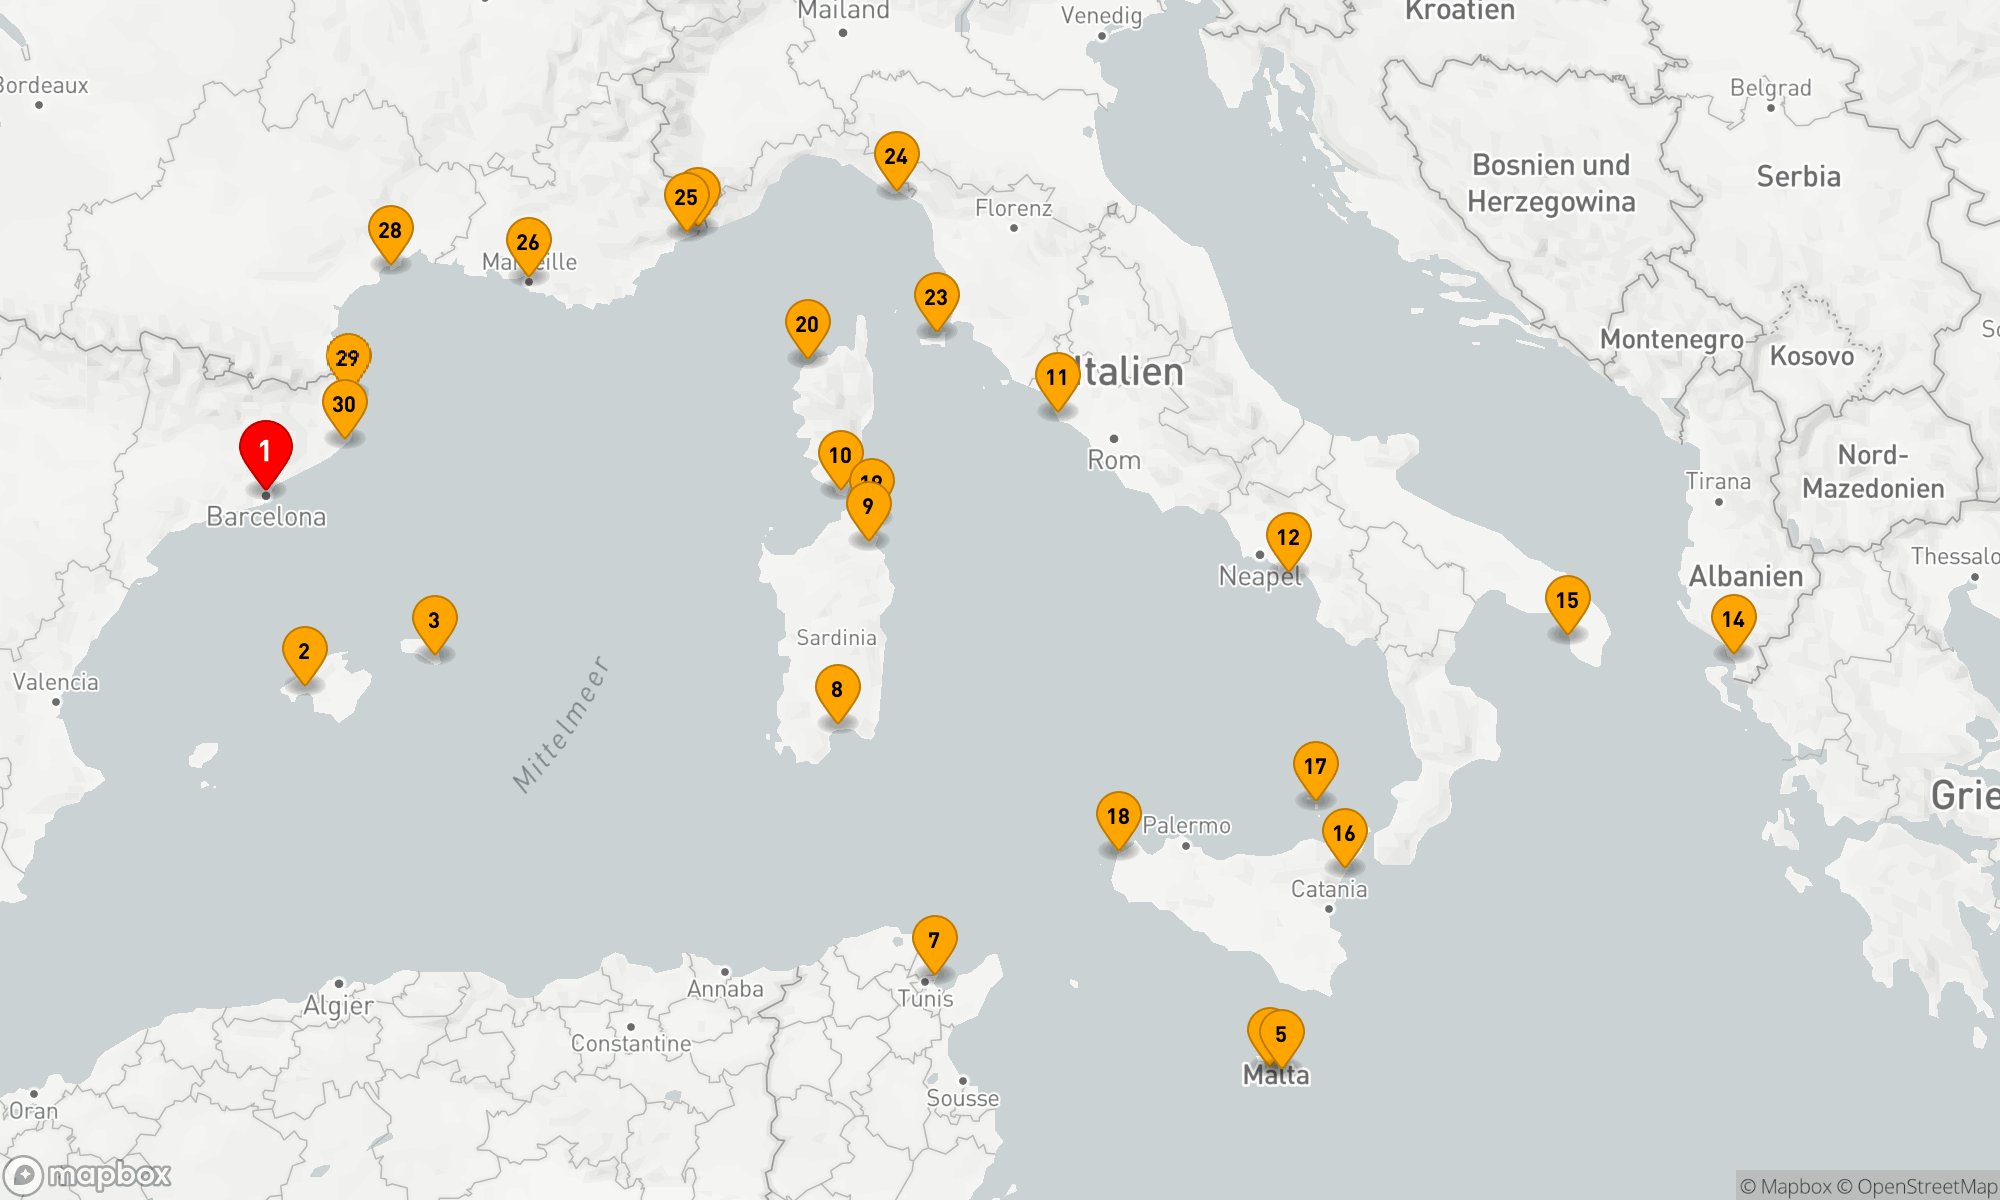2000x1200 pixels.
Task: Click the Barcelona city label
Action: click(x=266, y=518)
